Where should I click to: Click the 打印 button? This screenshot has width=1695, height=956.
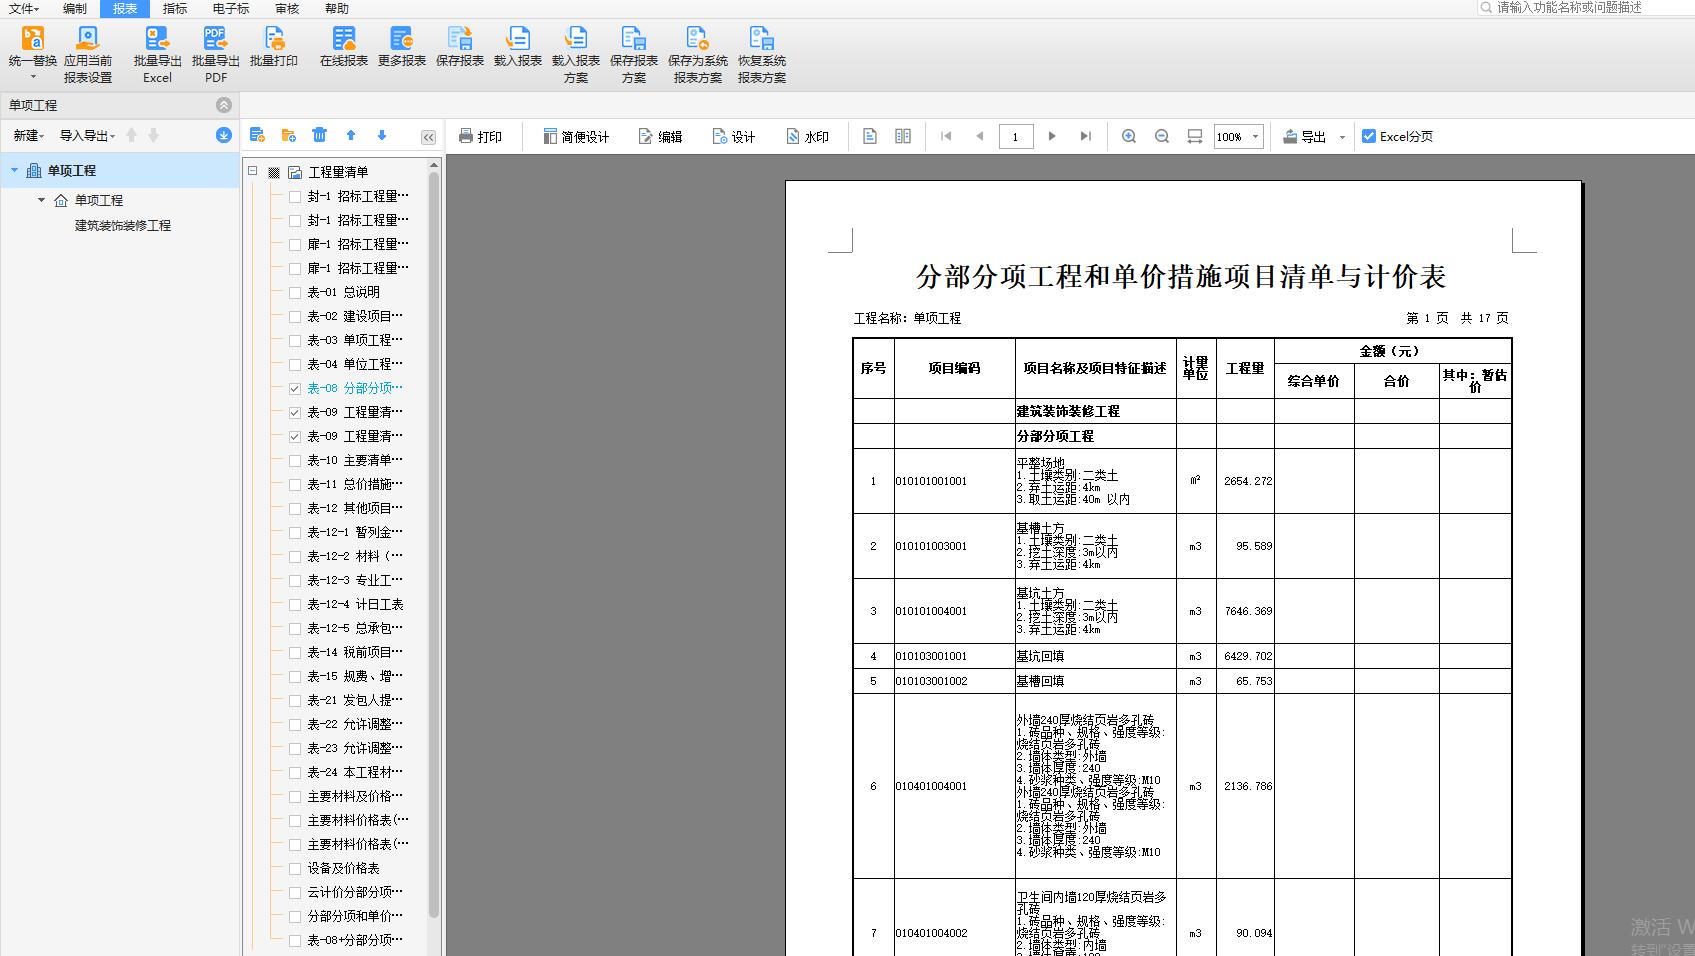pyautogui.click(x=480, y=136)
